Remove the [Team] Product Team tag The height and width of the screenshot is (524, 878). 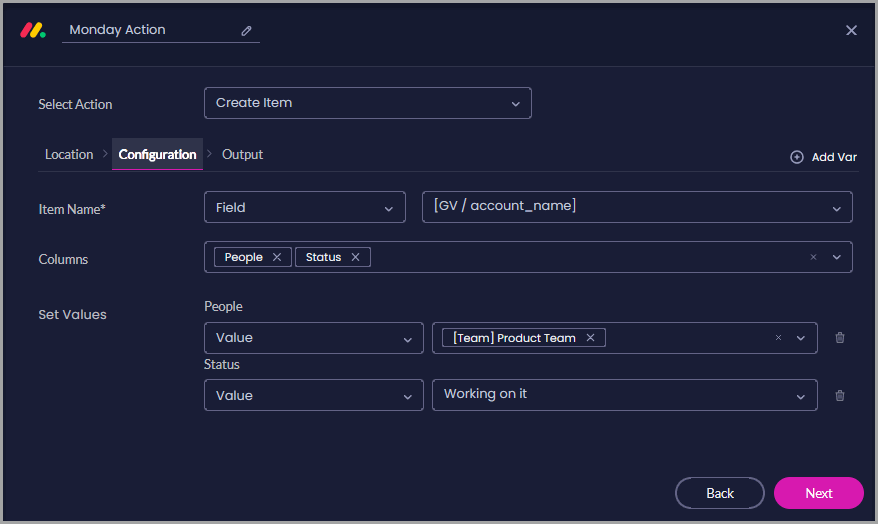pos(590,338)
